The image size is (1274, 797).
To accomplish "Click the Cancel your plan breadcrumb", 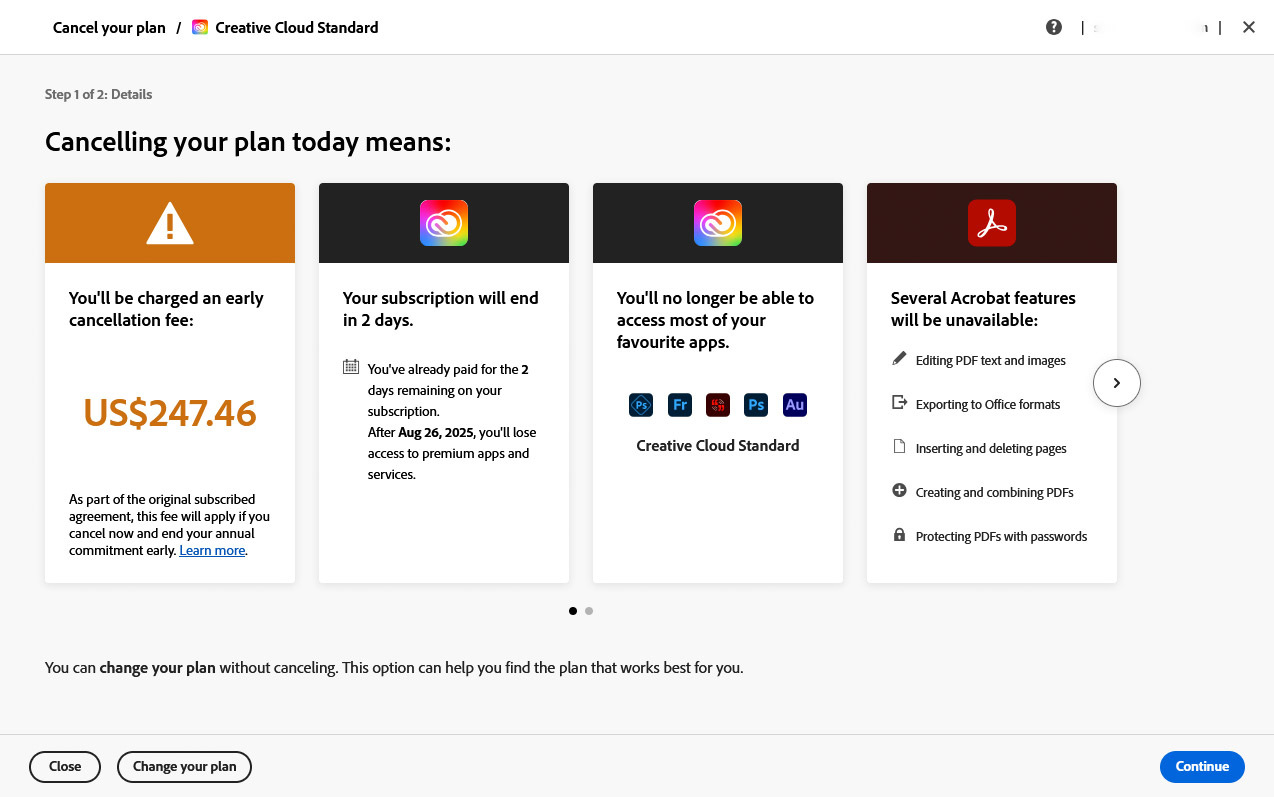I will click(109, 28).
